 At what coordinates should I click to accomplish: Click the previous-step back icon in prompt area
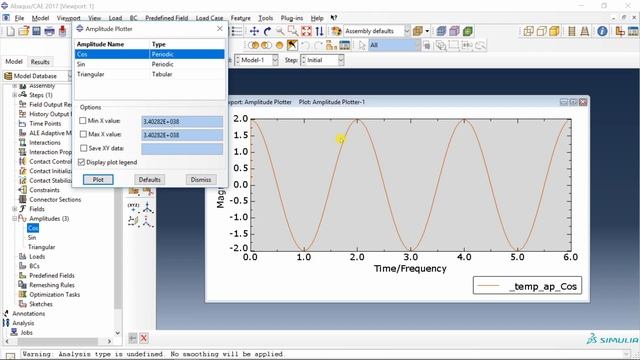coord(133,338)
